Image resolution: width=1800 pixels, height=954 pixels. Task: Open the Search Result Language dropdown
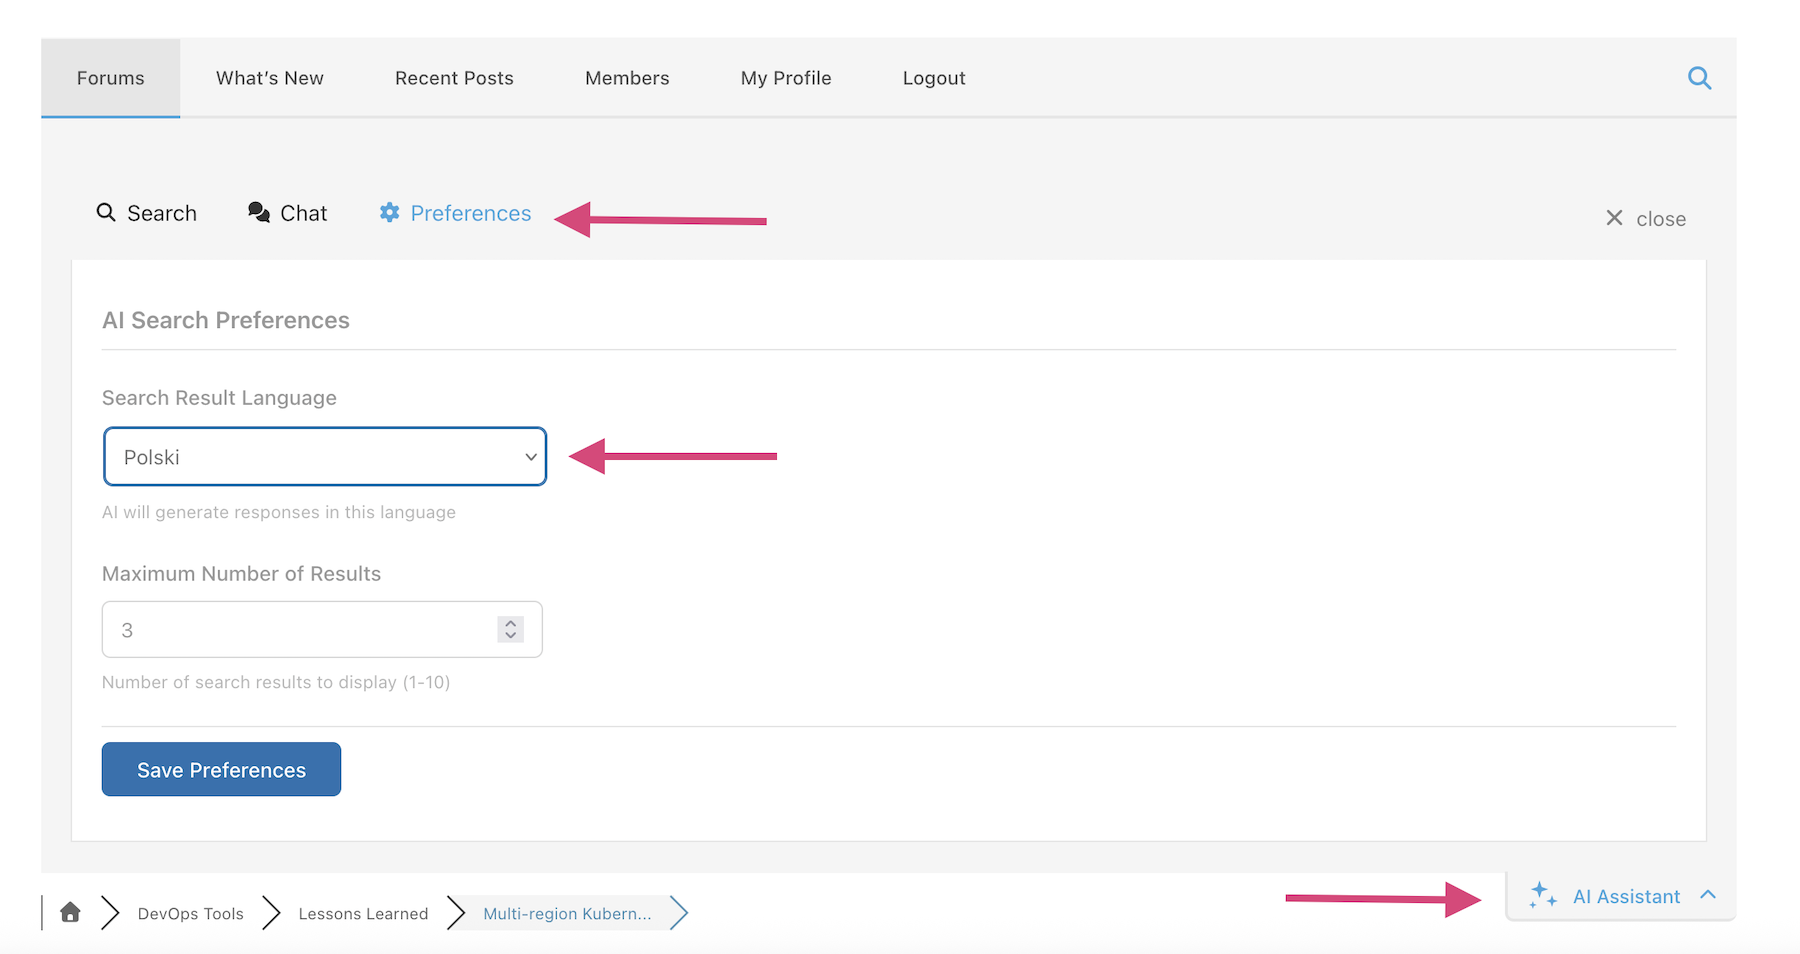click(325, 457)
